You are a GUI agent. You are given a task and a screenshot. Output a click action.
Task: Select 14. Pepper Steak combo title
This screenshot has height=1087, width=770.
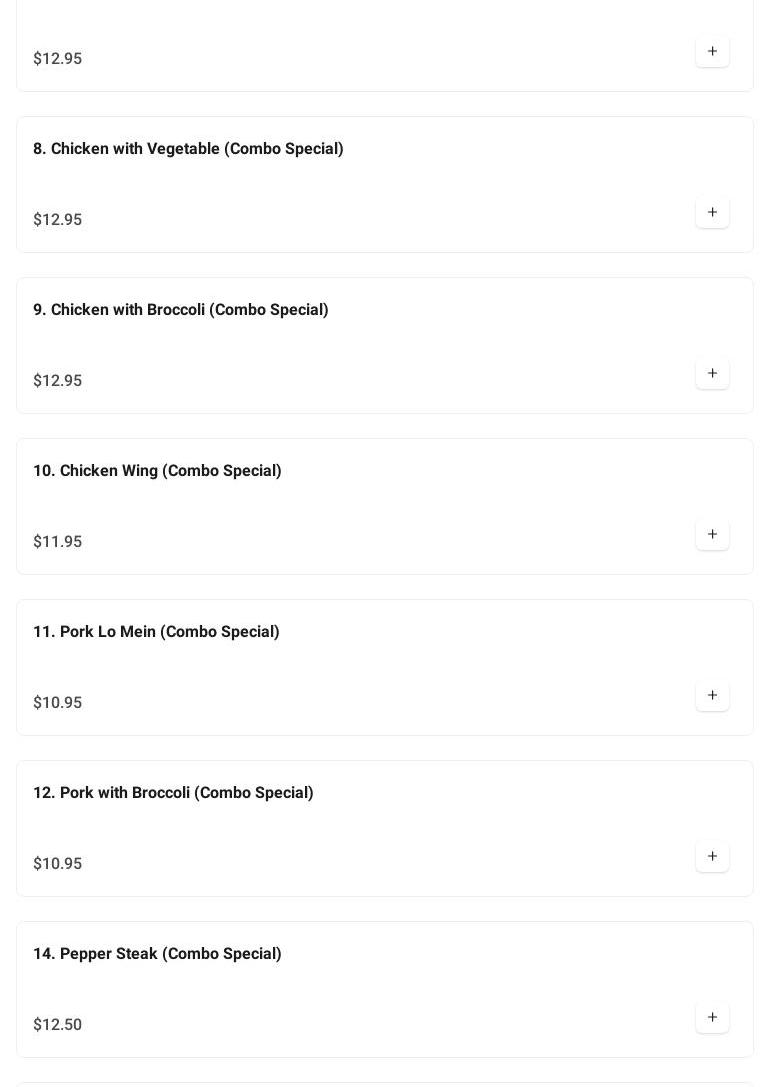click(157, 954)
